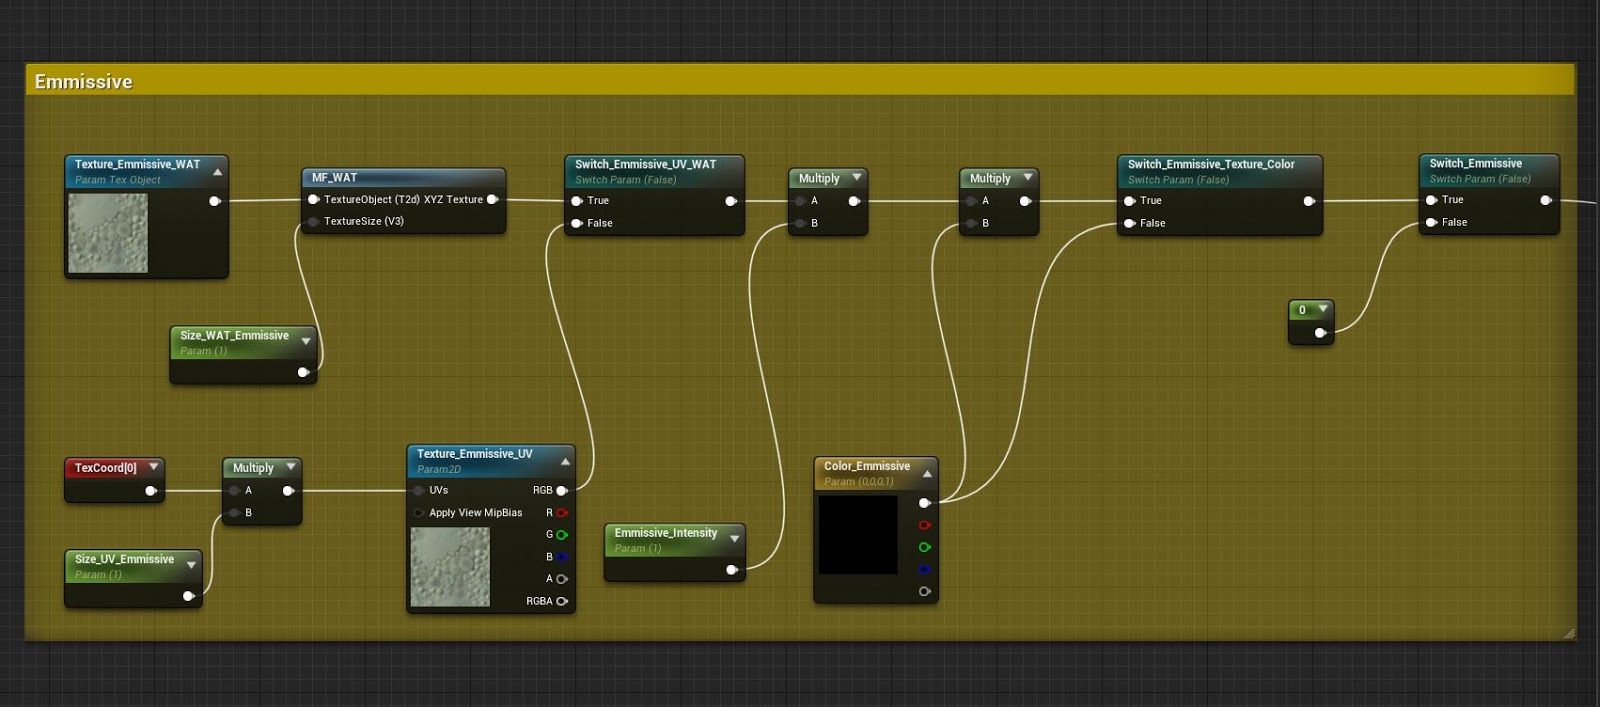Expand the Multiply node left of Switch_Emmissive_Texture_Color
The height and width of the screenshot is (707, 1600).
coord(1028,177)
